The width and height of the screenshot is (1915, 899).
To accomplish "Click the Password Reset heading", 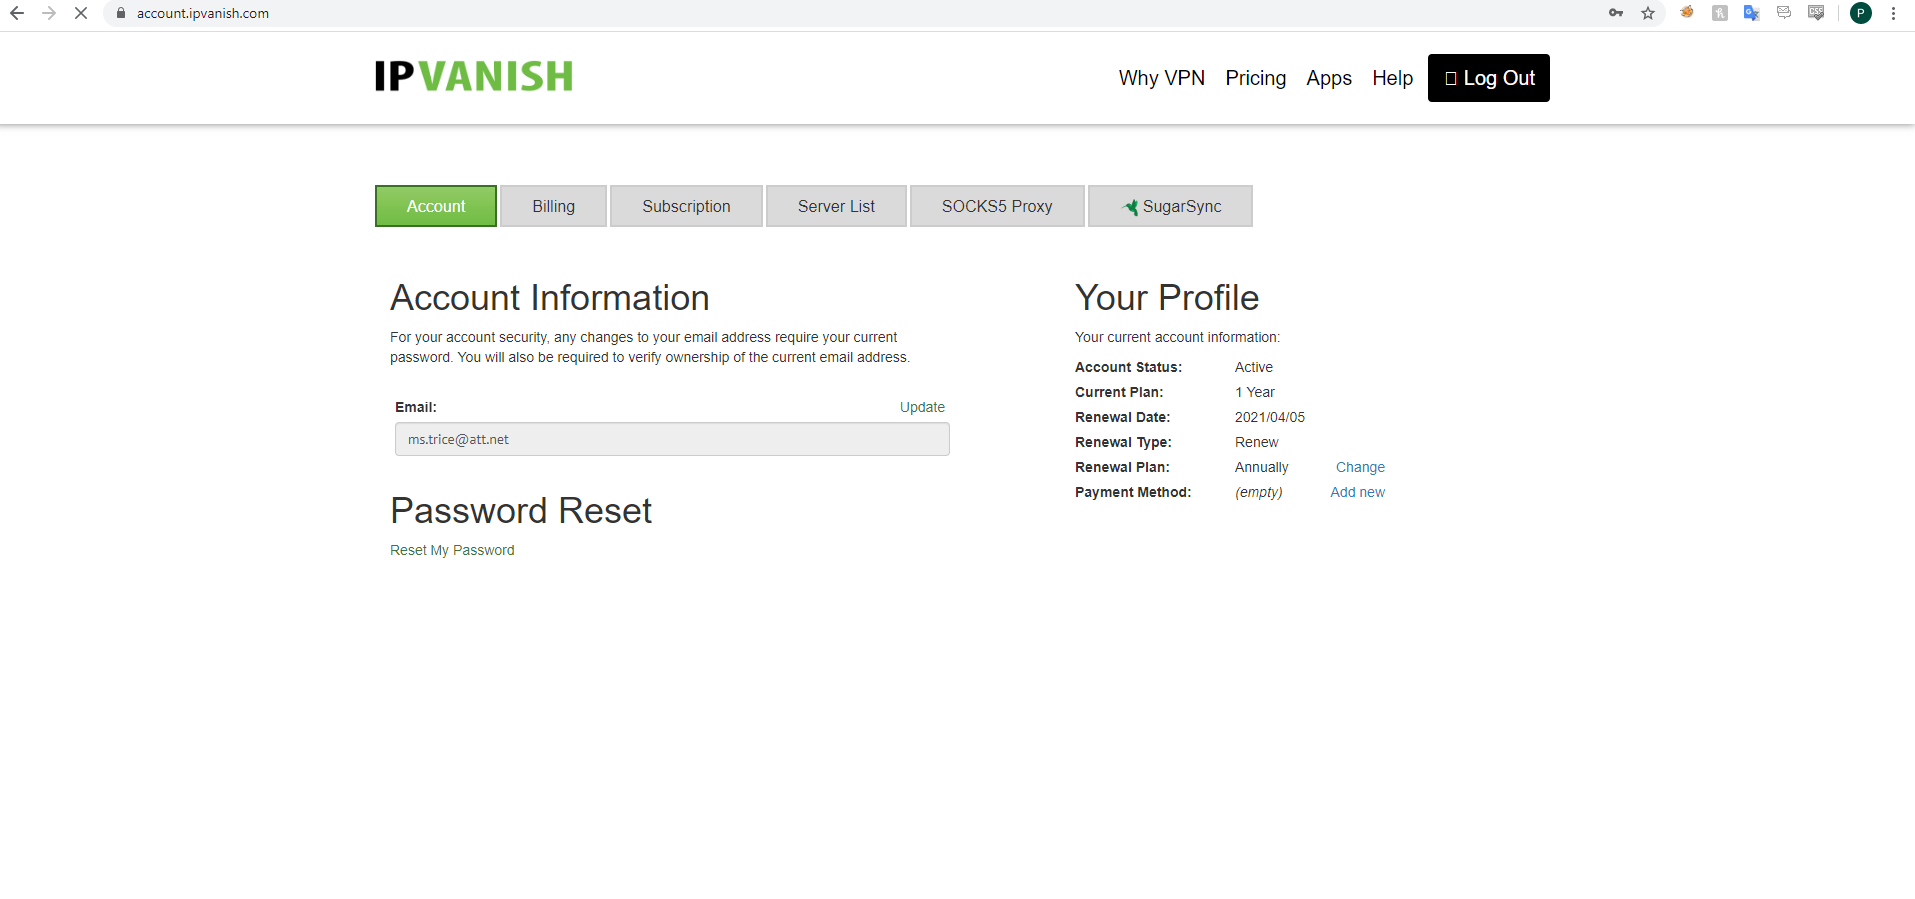I will (x=521, y=511).
